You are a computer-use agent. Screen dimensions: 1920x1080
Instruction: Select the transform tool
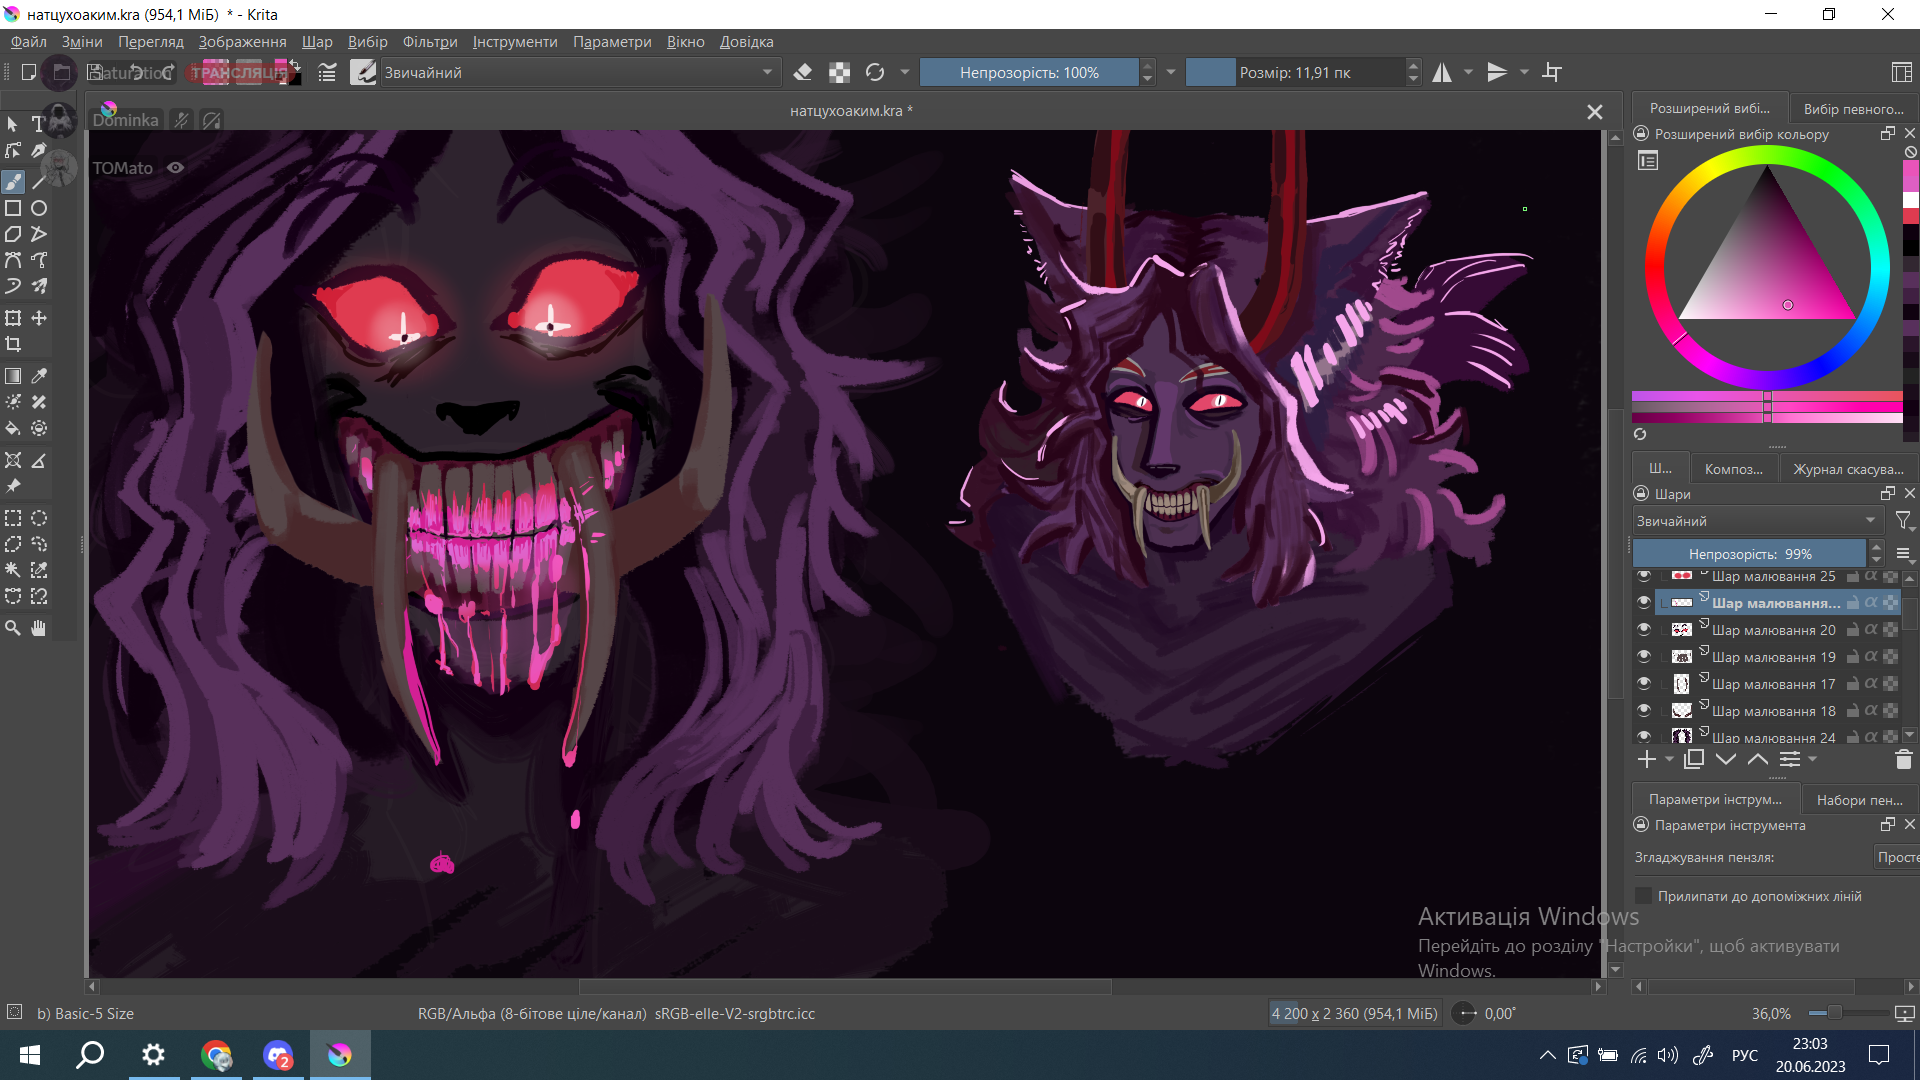[x=13, y=318]
